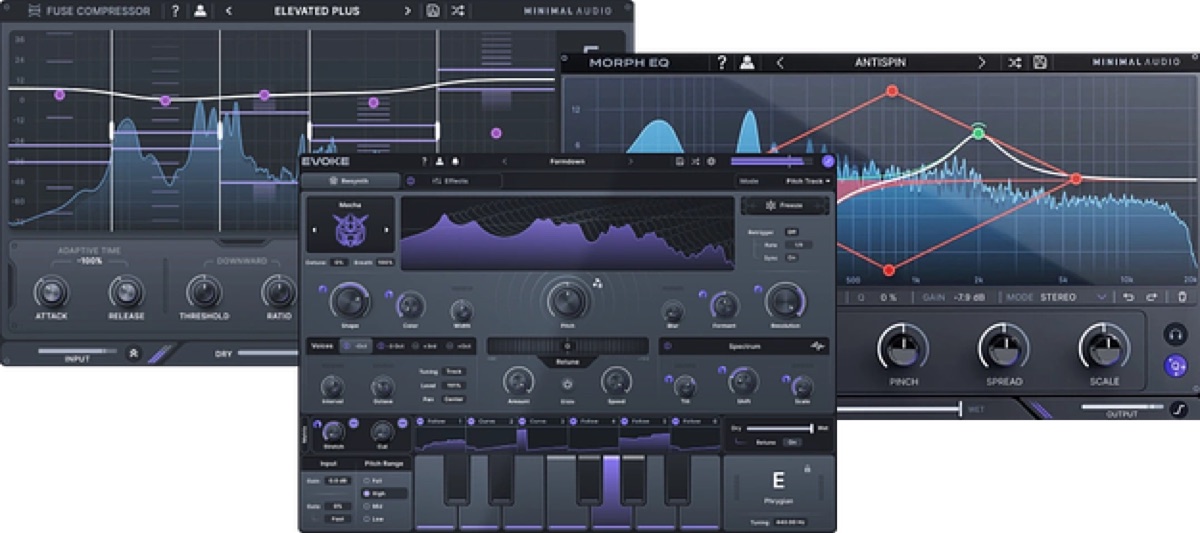This screenshot has width=1200, height=533.
Task: Open Evoke Pan Center selector
Action: click(454, 399)
